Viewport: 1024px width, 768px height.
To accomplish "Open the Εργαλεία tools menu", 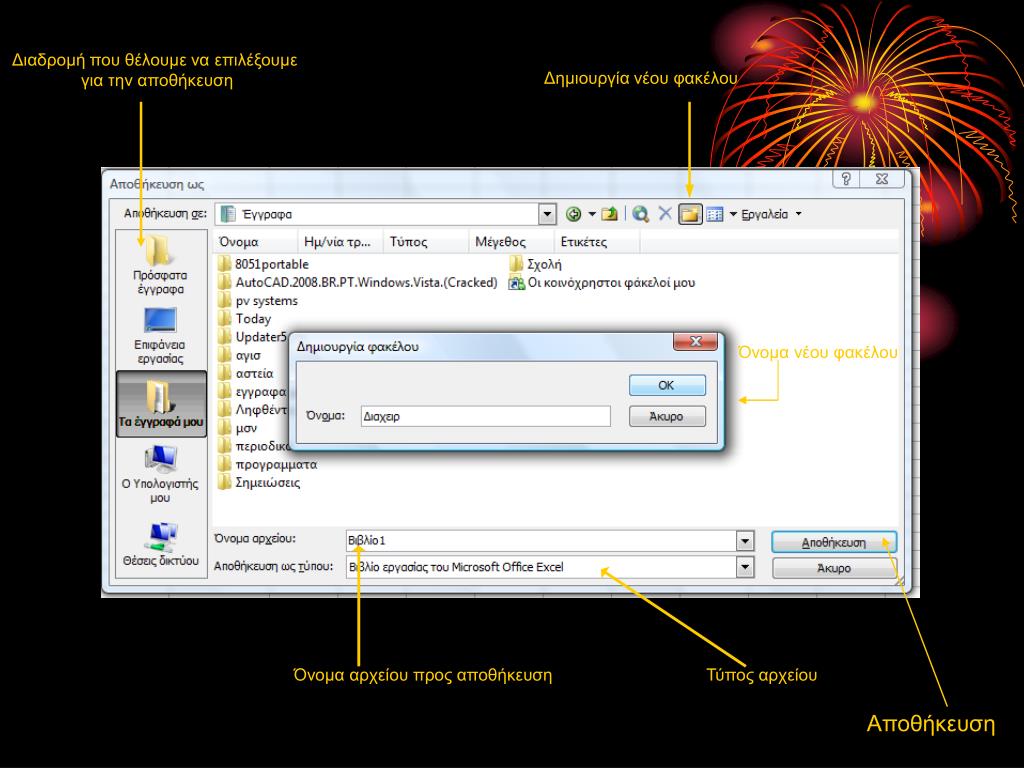I will (771, 214).
